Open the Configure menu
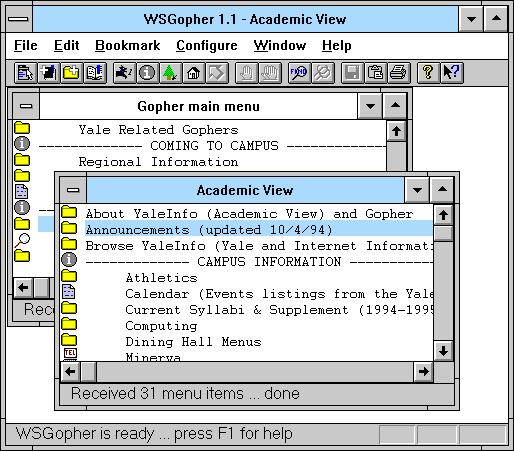Viewport: 514px width, 451px height. [207, 45]
